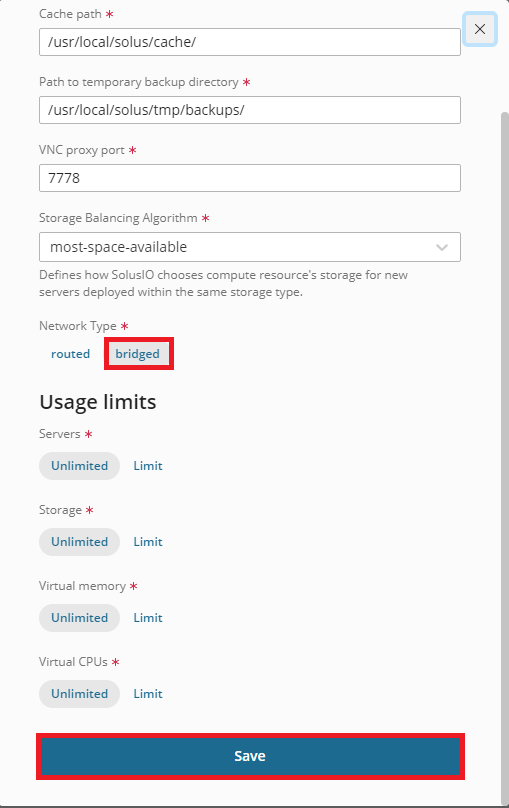509x808 pixels.
Task: Set Servers to Unlimited
Action: click(79, 466)
